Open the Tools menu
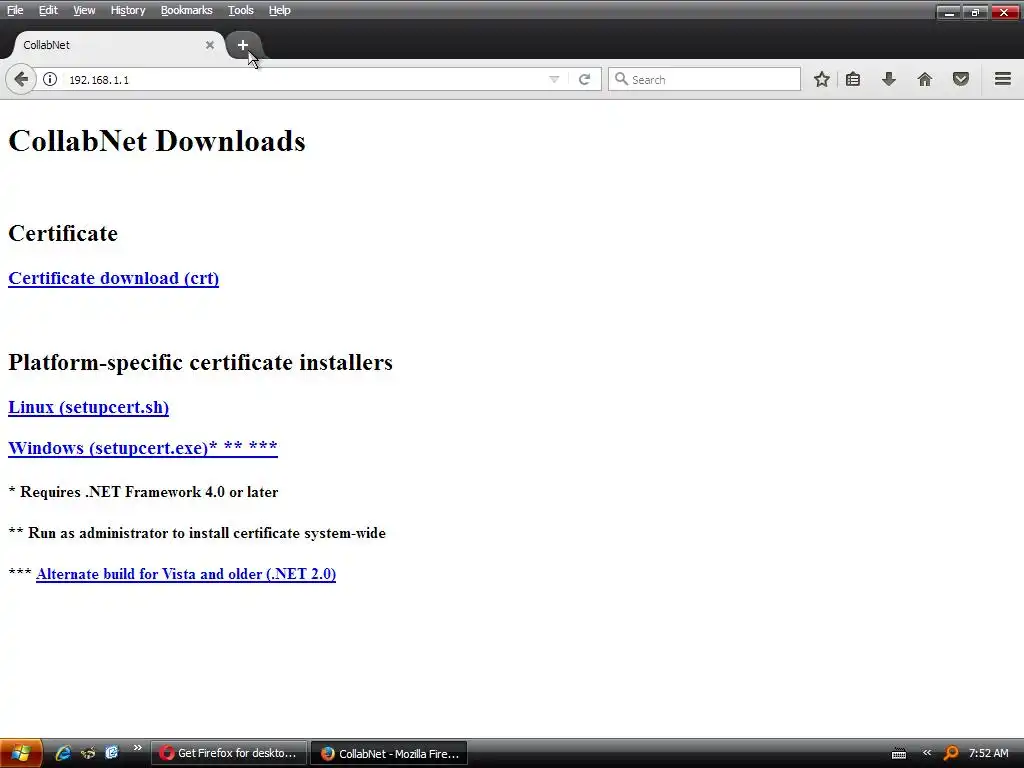 coord(240,10)
